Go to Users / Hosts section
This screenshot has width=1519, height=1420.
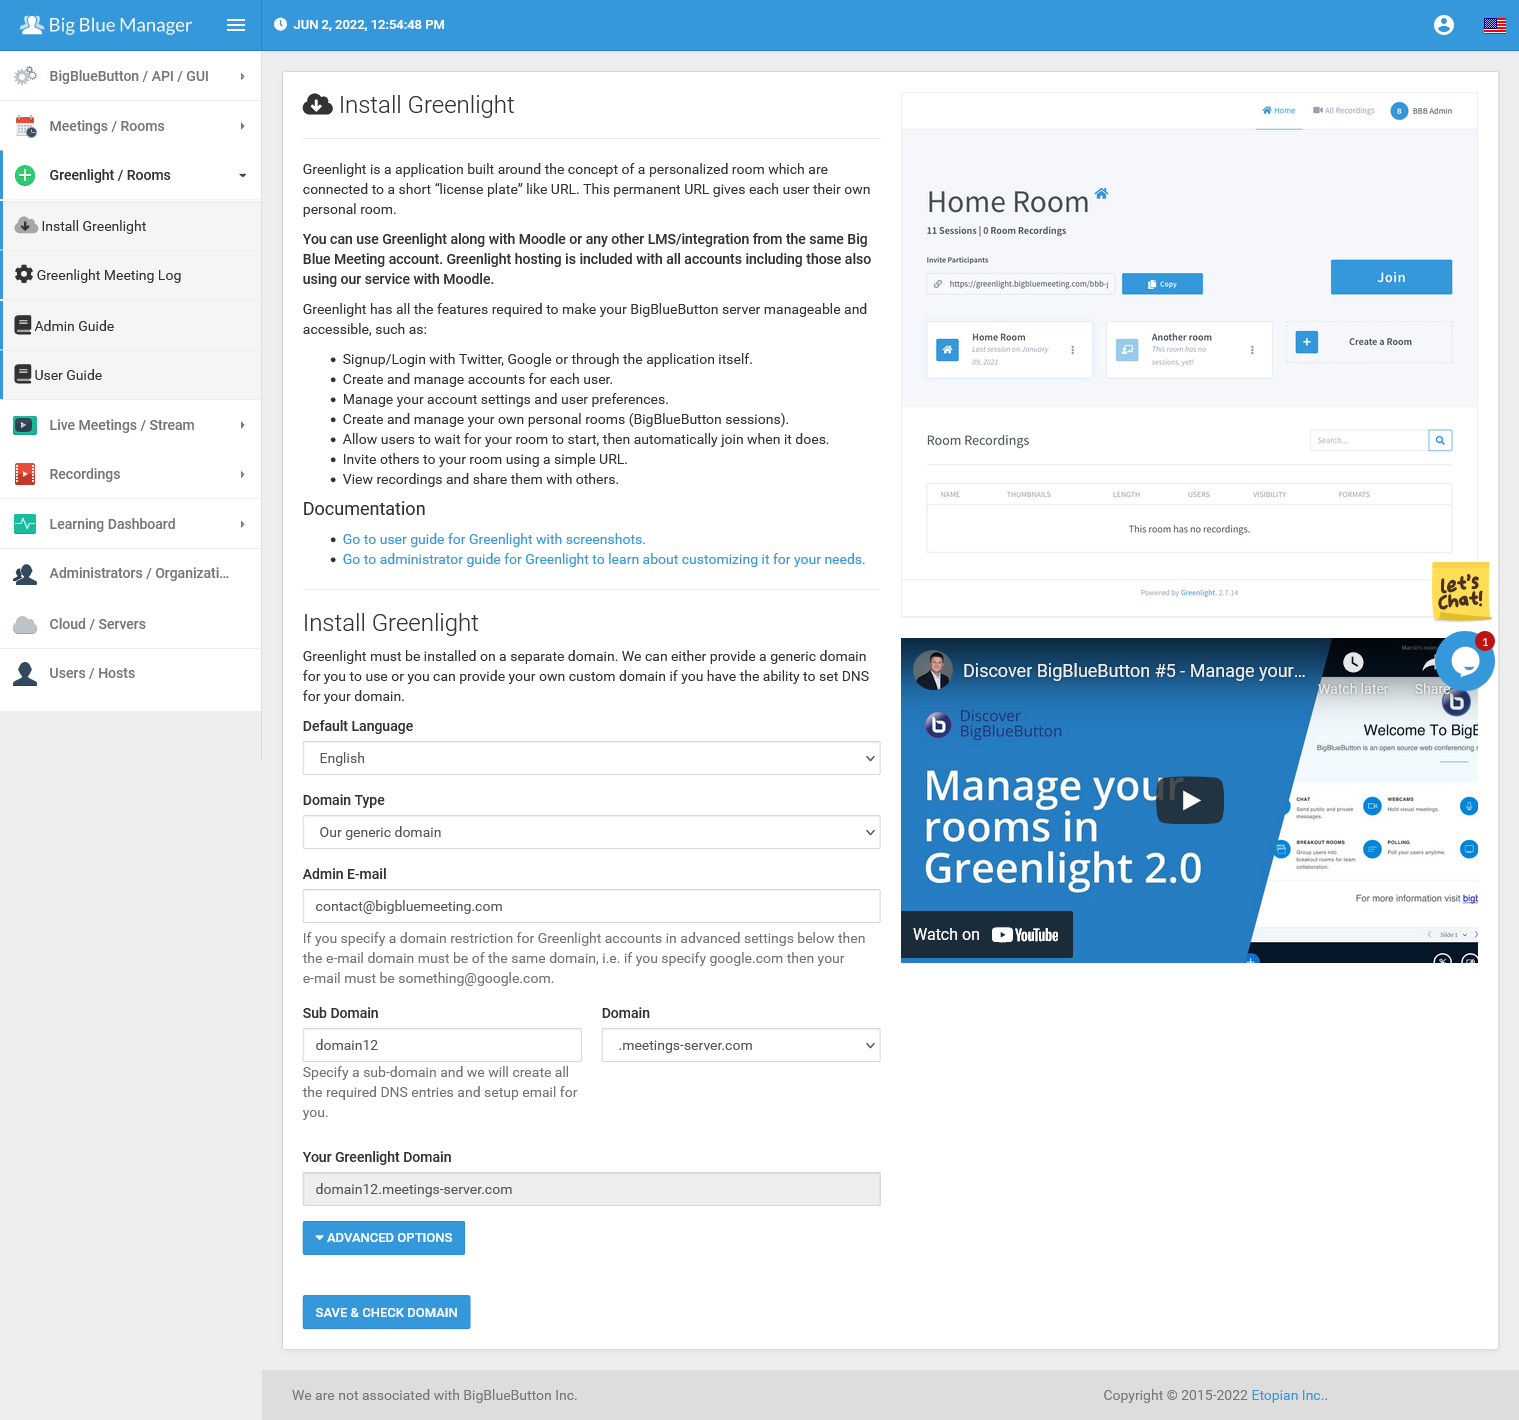pos(130,673)
